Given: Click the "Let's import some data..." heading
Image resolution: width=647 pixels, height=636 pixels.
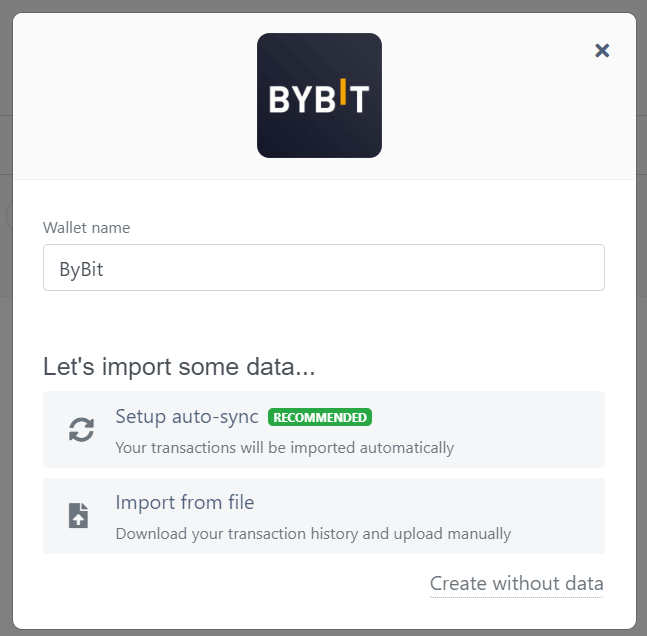Looking at the screenshot, I should point(179,366).
